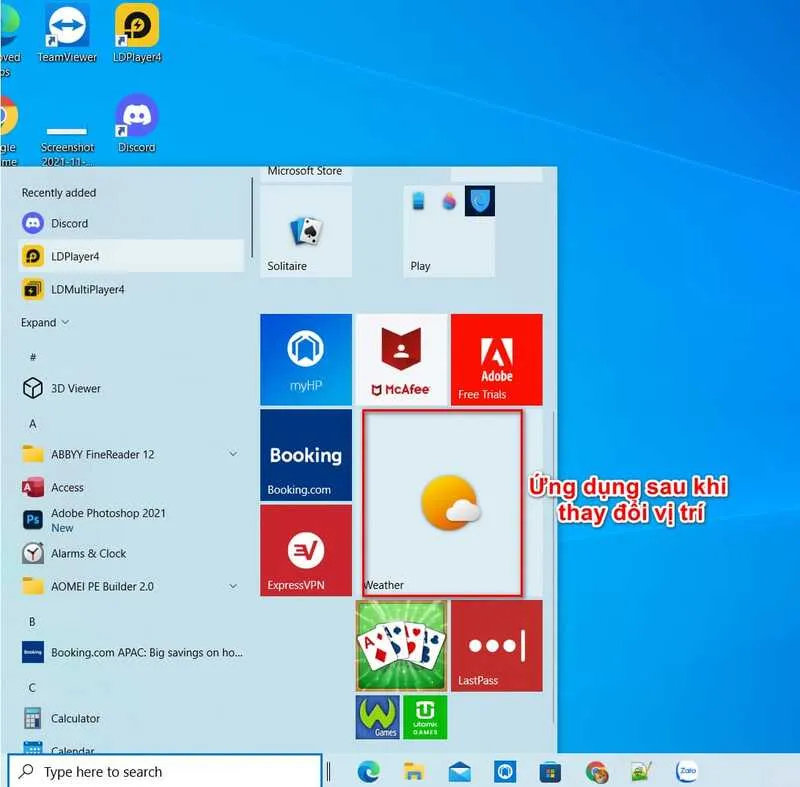The width and height of the screenshot is (800, 787).
Task: Open Calculator from the apps list
Action: tap(73, 718)
